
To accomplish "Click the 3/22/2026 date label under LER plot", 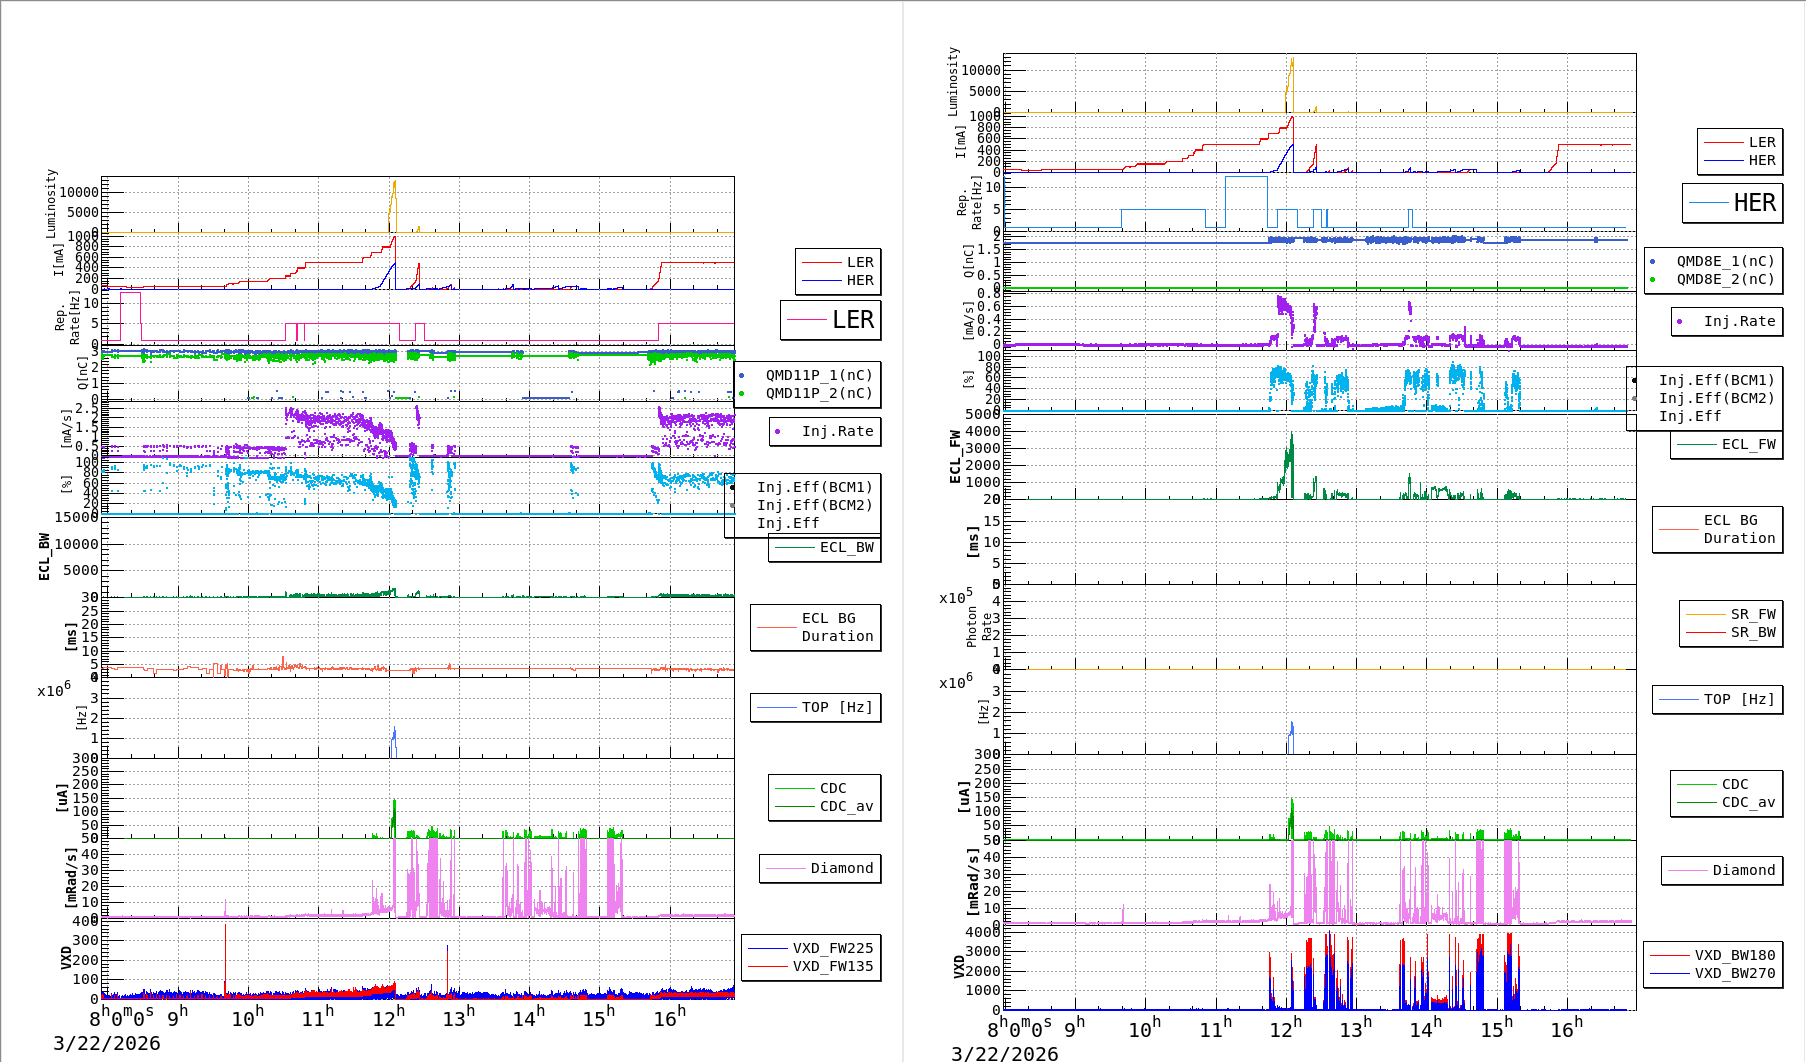I will coord(107,1043).
